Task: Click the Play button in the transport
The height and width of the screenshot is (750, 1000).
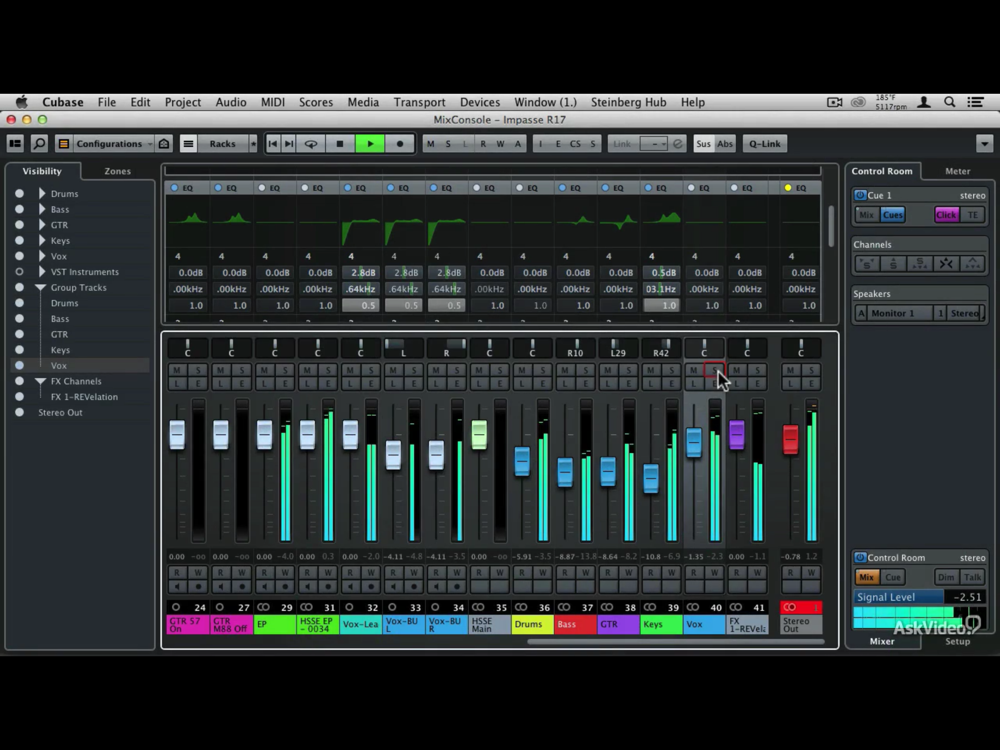Action: 370,143
